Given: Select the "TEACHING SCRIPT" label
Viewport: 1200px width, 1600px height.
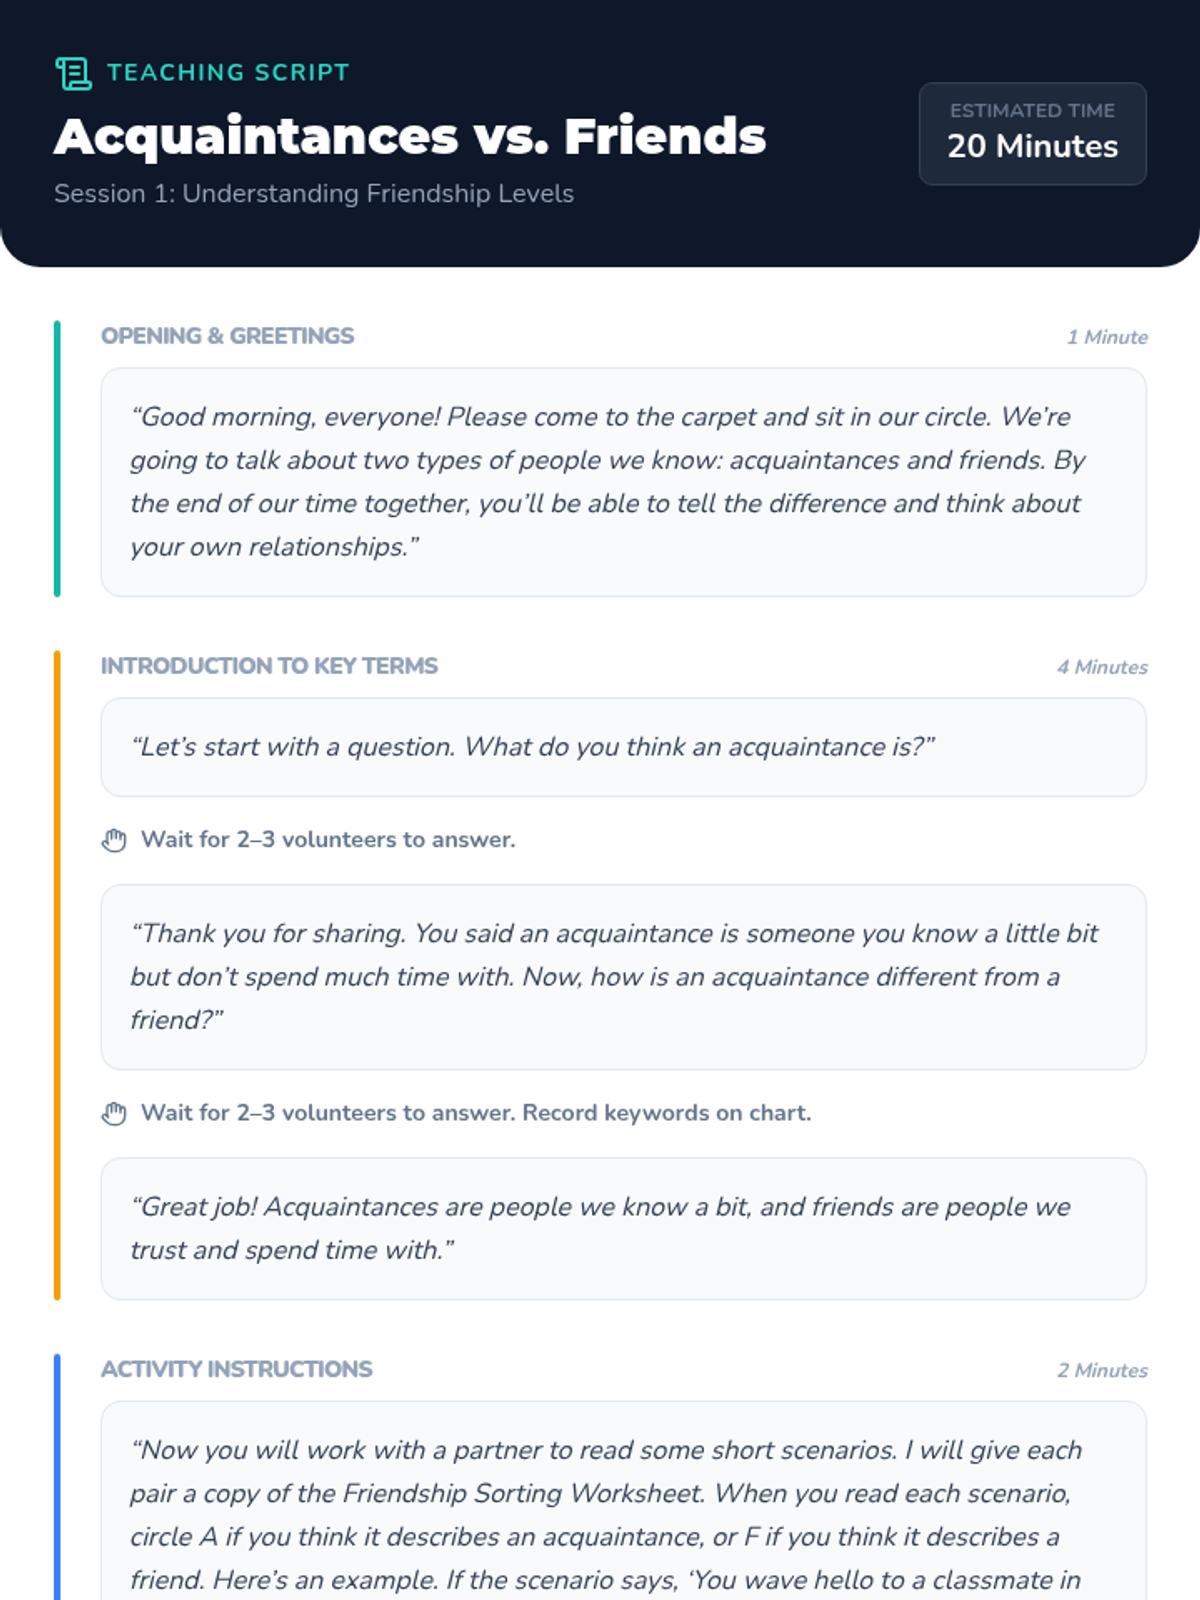Looking at the screenshot, I should coord(228,73).
